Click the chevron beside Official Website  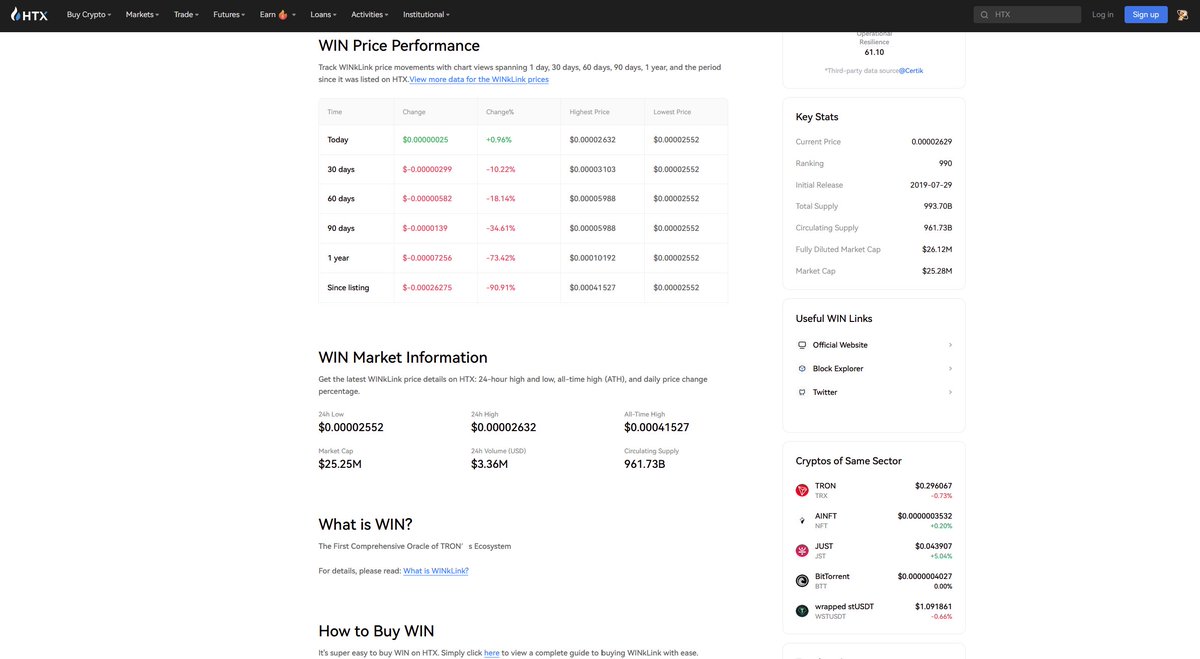click(950, 345)
